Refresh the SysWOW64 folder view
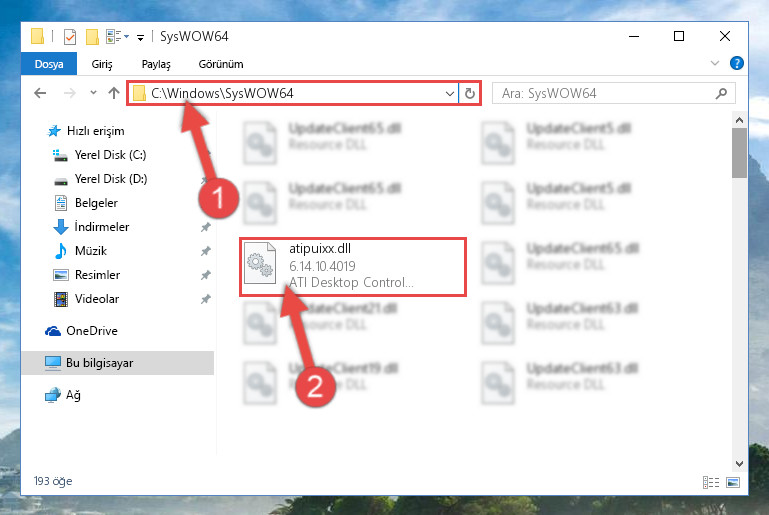The height and width of the screenshot is (515, 769). [x=470, y=93]
